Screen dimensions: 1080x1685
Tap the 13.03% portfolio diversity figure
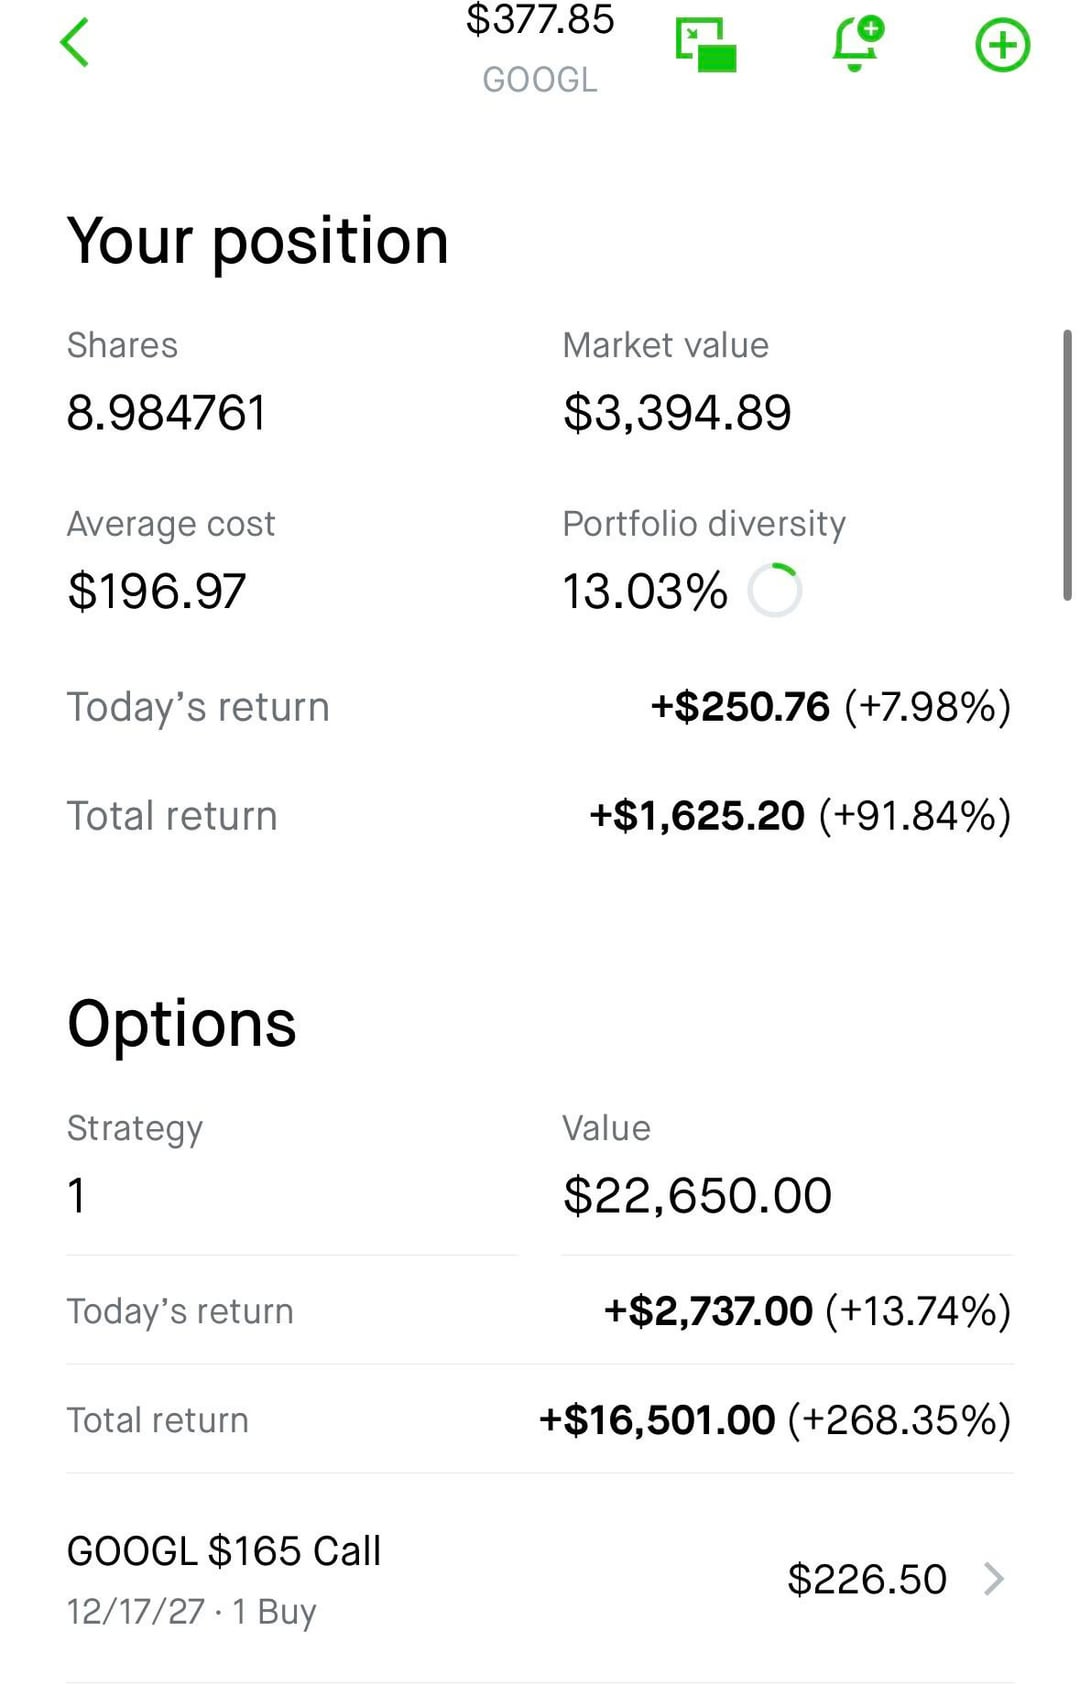645,591
